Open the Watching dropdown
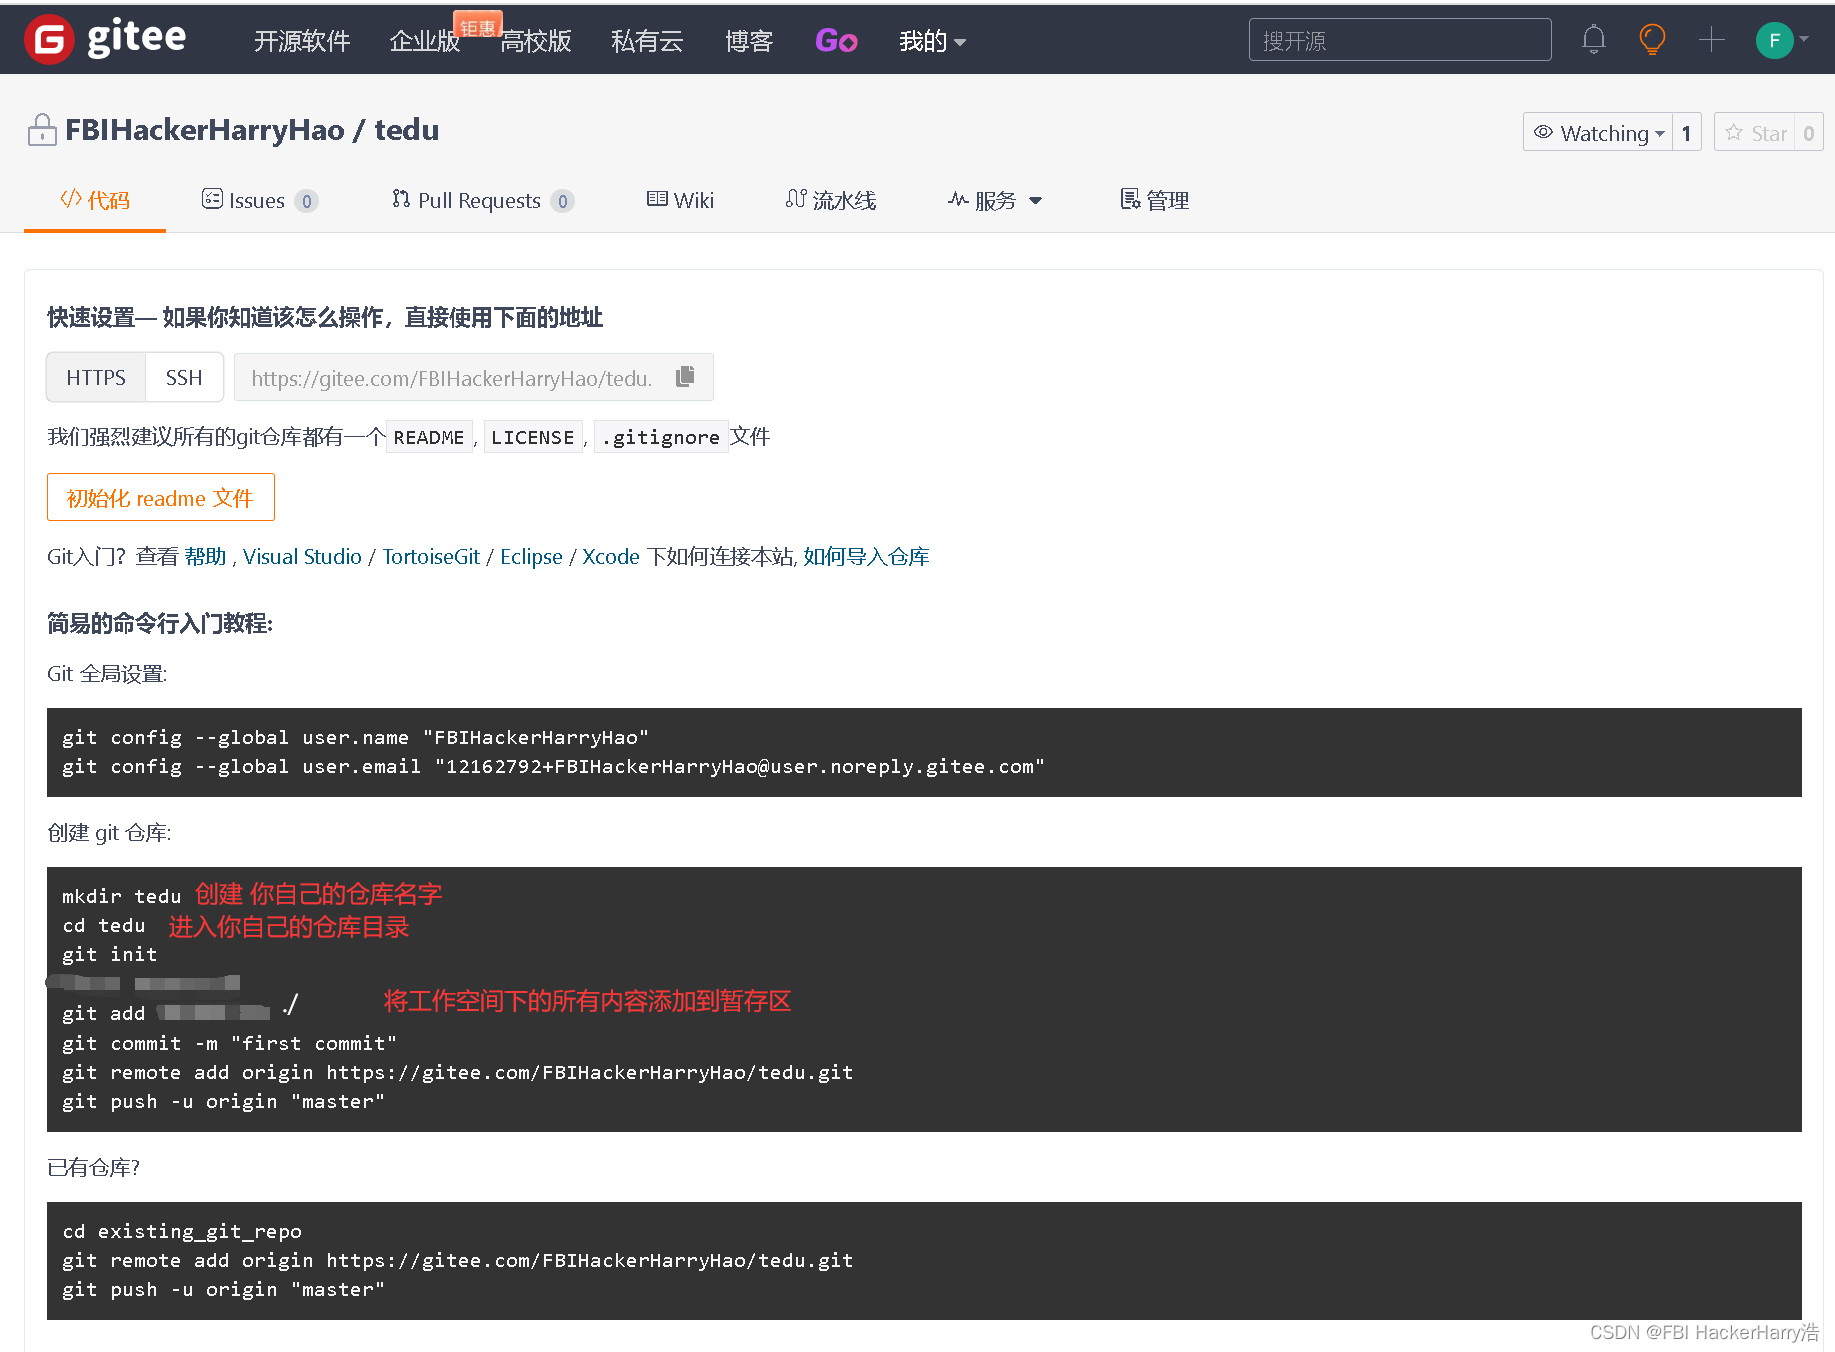This screenshot has width=1835, height=1352. coord(1598,132)
